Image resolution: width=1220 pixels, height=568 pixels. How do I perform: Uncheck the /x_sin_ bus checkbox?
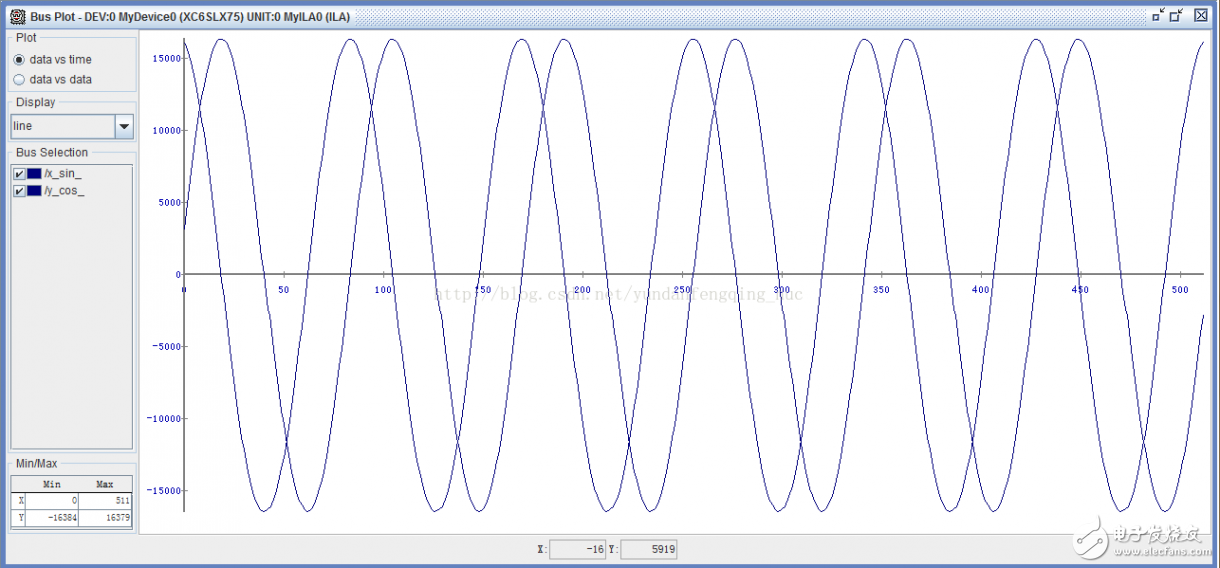19,174
